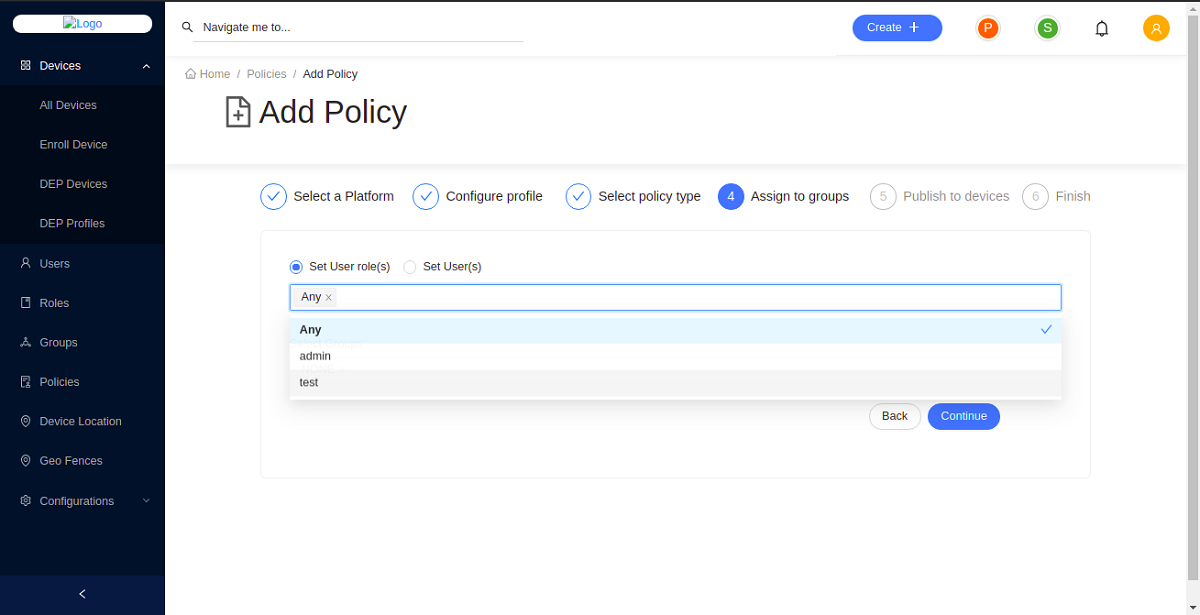Click the search magnifier icon
Image resolution: width=1200 pixels, height=615 pixels.
[x=187, y=27]
